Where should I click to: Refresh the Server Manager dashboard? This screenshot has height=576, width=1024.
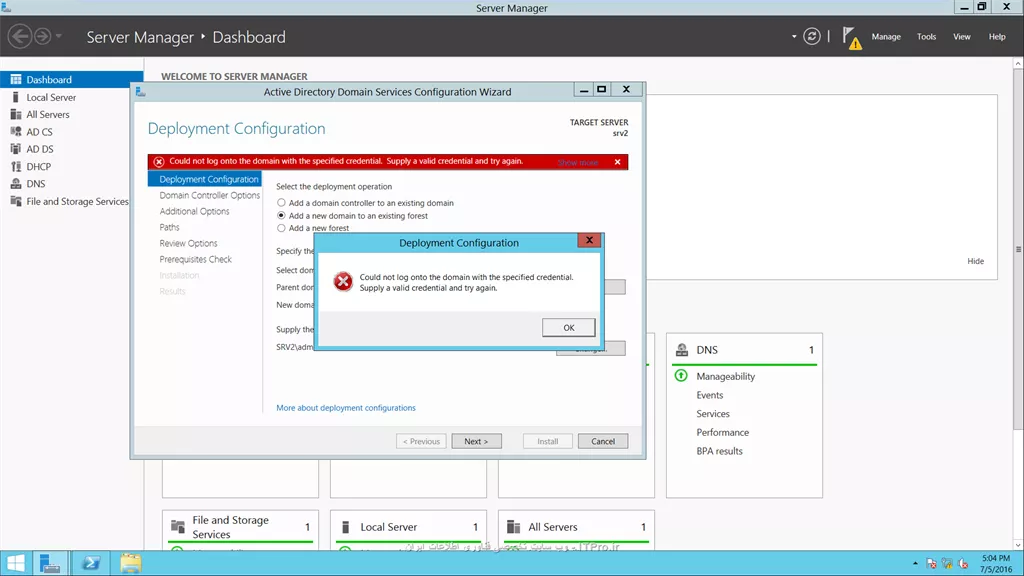(x=812, y=37)
